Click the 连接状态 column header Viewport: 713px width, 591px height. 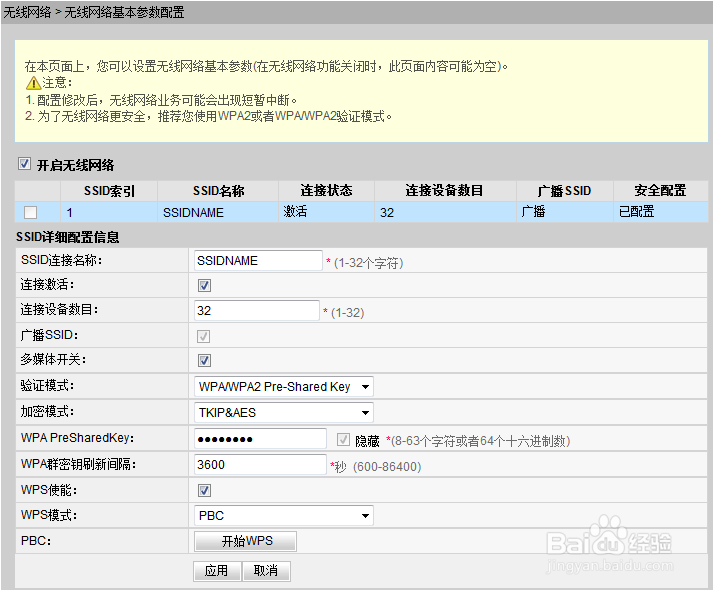326,190
